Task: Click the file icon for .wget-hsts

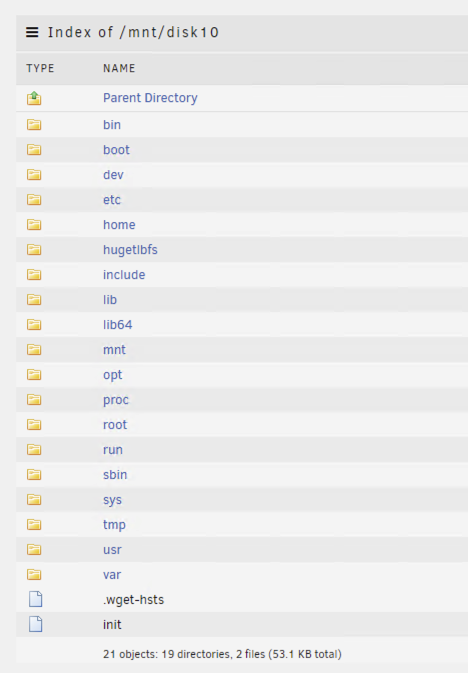Action: click(36, 599)
